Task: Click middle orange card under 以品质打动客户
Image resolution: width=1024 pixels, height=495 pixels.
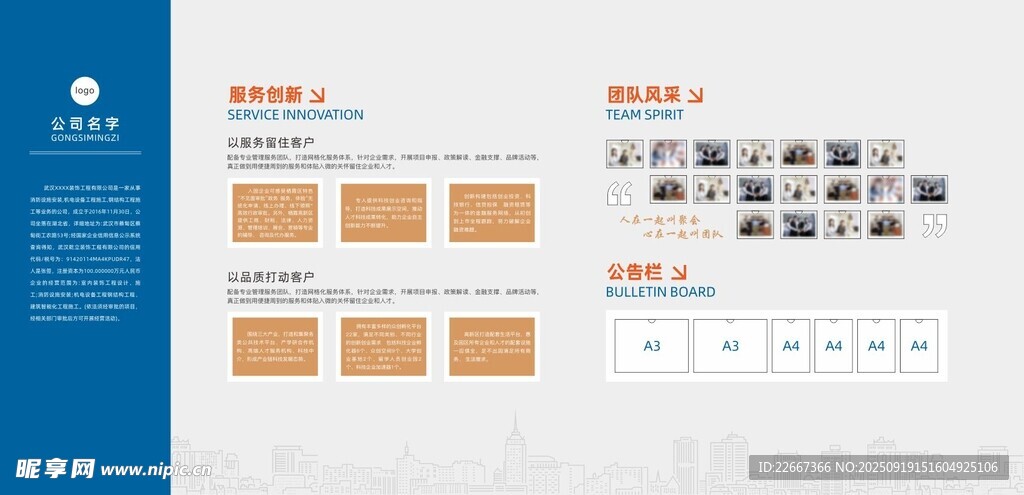Action: pyautogui.click(x=383, y=347)
